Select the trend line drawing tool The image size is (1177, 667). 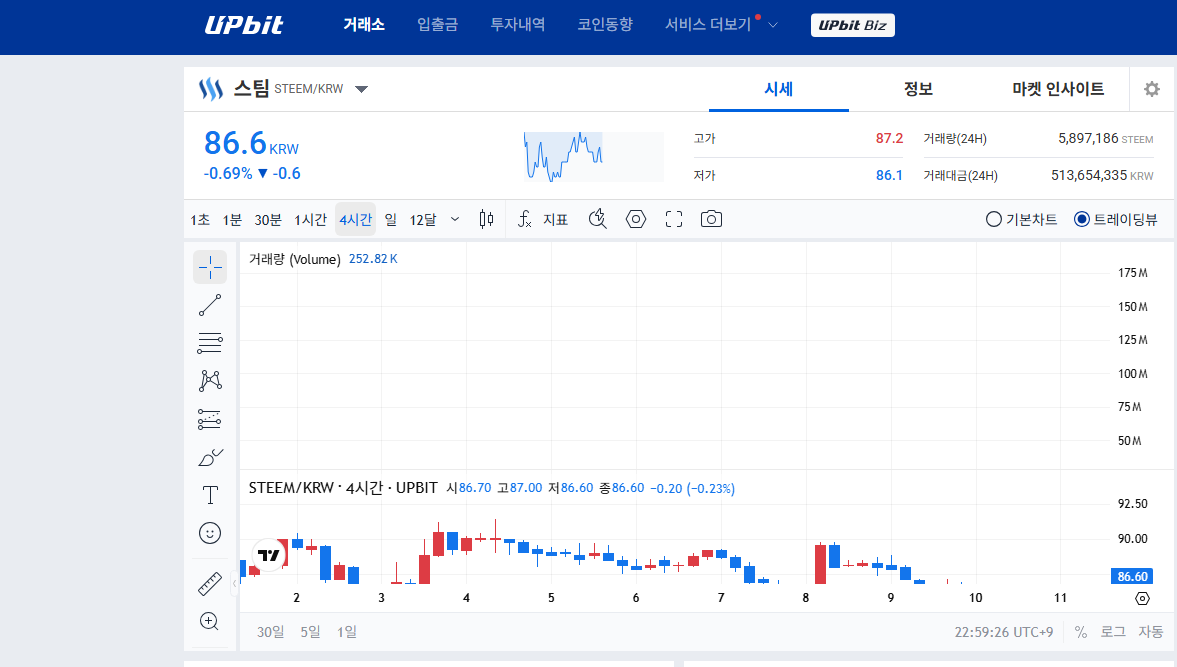(210, 305)
